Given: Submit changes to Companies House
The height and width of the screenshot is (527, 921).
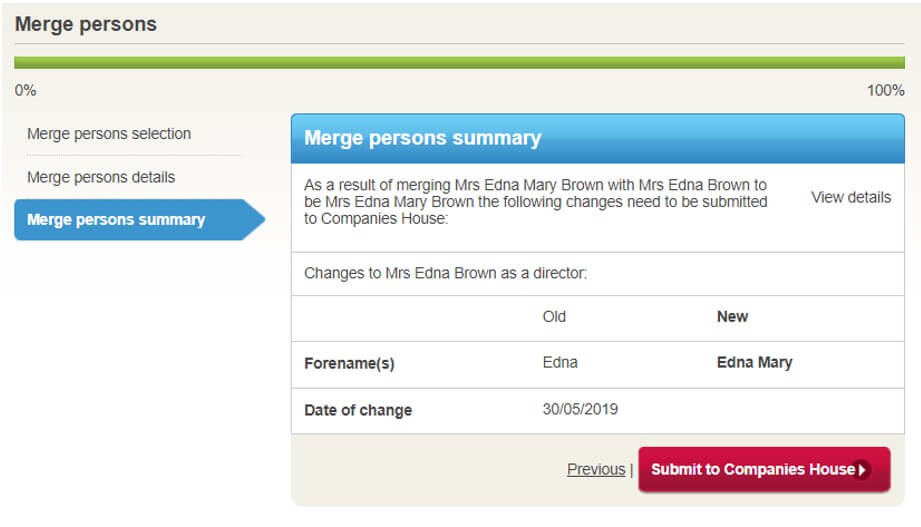Looking at the screenshot, I should [x=754, y=469].
